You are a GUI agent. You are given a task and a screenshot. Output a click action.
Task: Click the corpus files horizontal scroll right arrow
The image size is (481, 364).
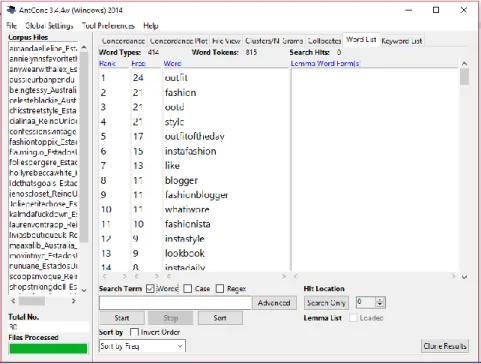(73, 301)
